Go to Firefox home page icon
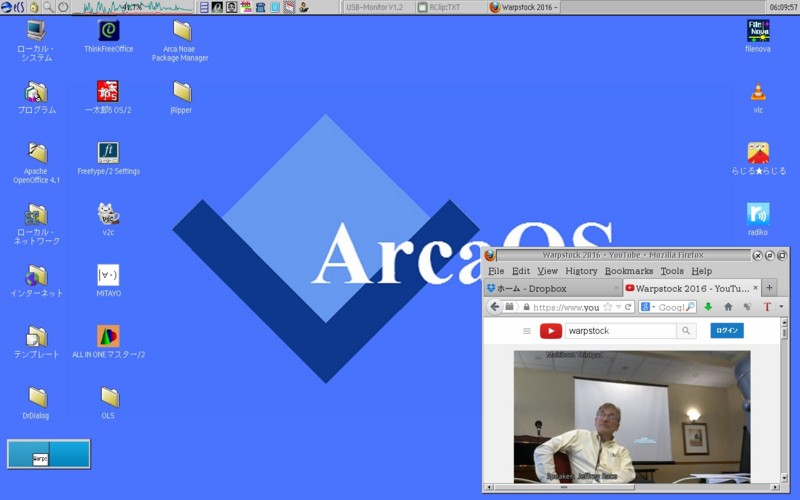 click(728, 307)
